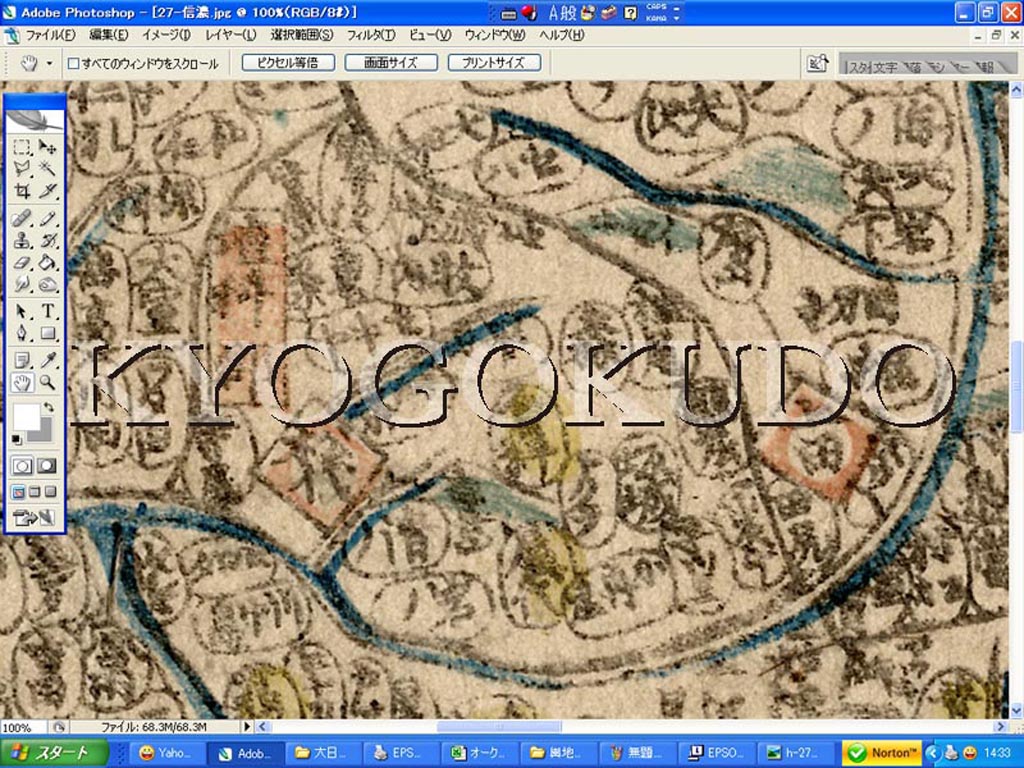The height and width of the screenshot is (768, 1024).
Task: Click vertical scrollbar up arrow
Action: pos(1016,89)
